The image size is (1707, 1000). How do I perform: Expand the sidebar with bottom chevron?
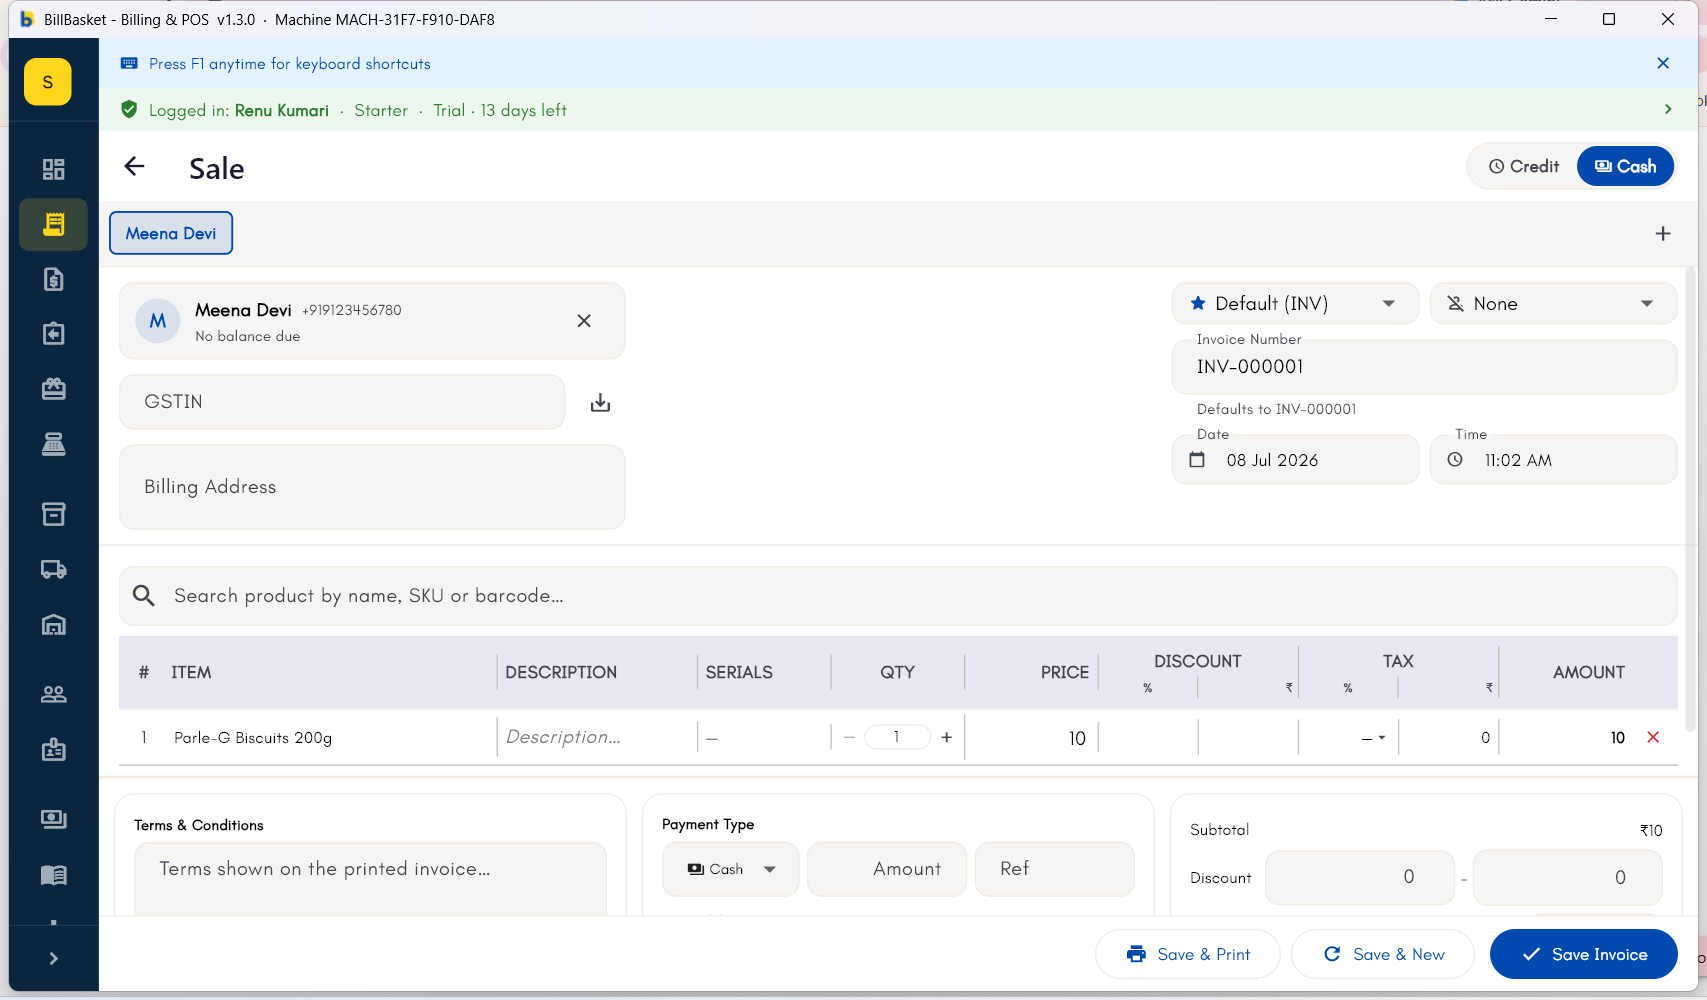click(54, 958)
